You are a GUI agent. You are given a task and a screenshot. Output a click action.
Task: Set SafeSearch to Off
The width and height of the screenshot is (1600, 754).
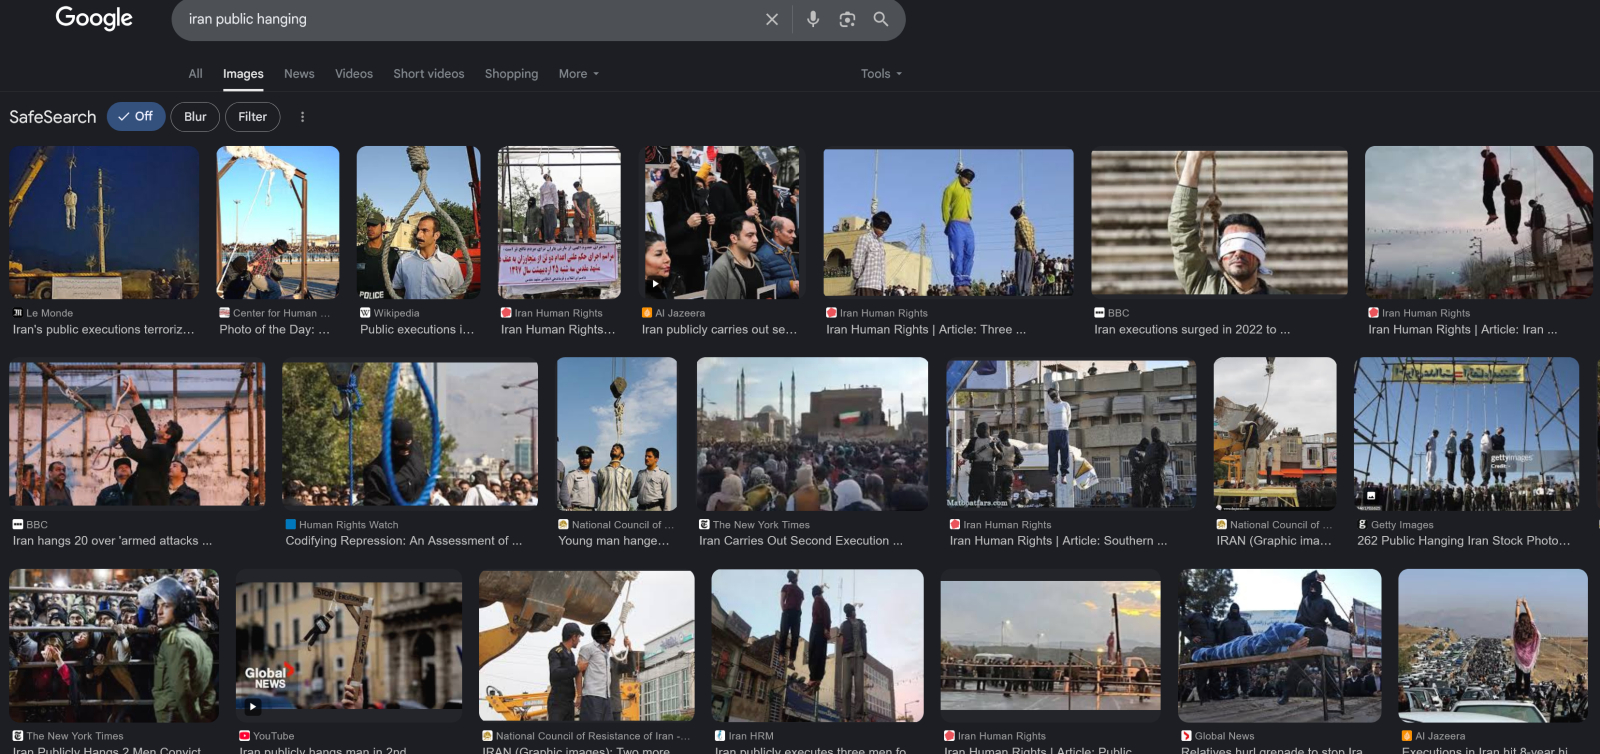click(135, 117)
